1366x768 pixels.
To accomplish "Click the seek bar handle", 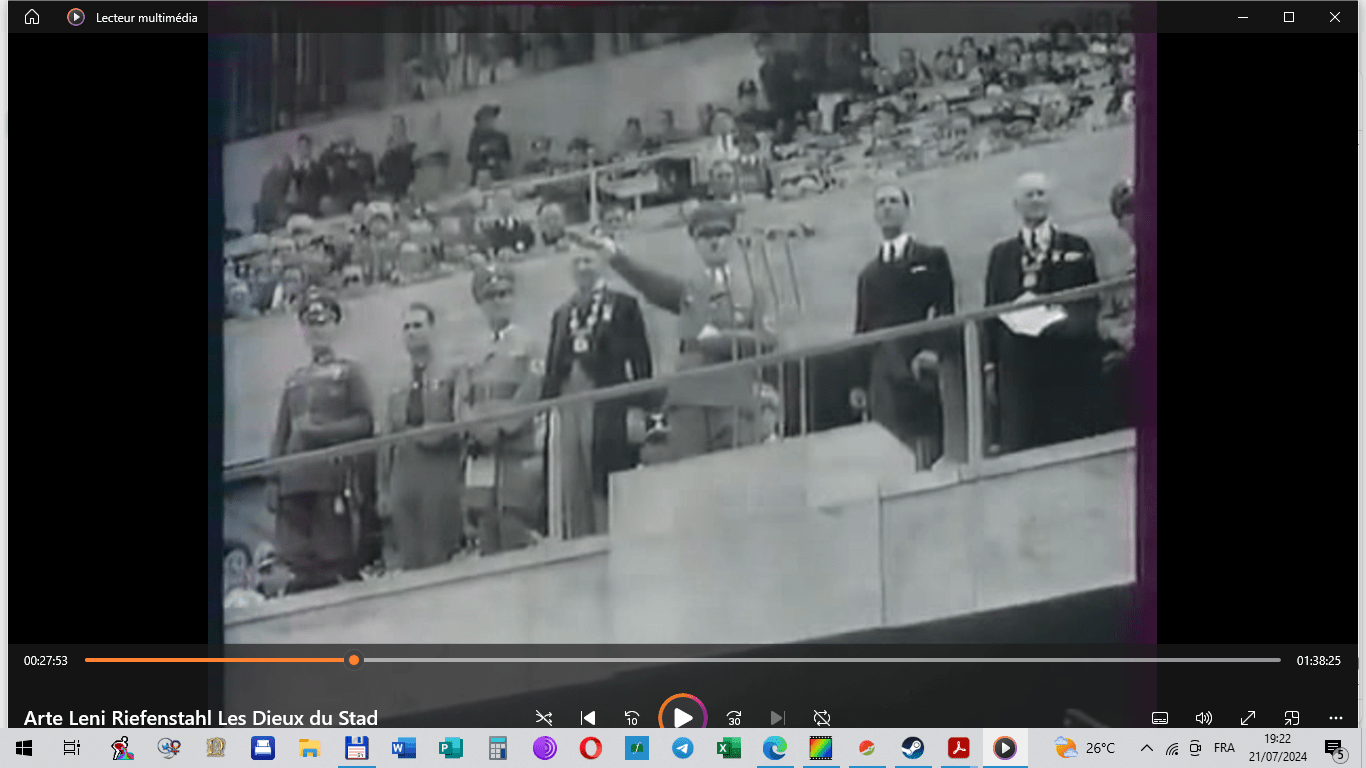I will click(354, 660).
